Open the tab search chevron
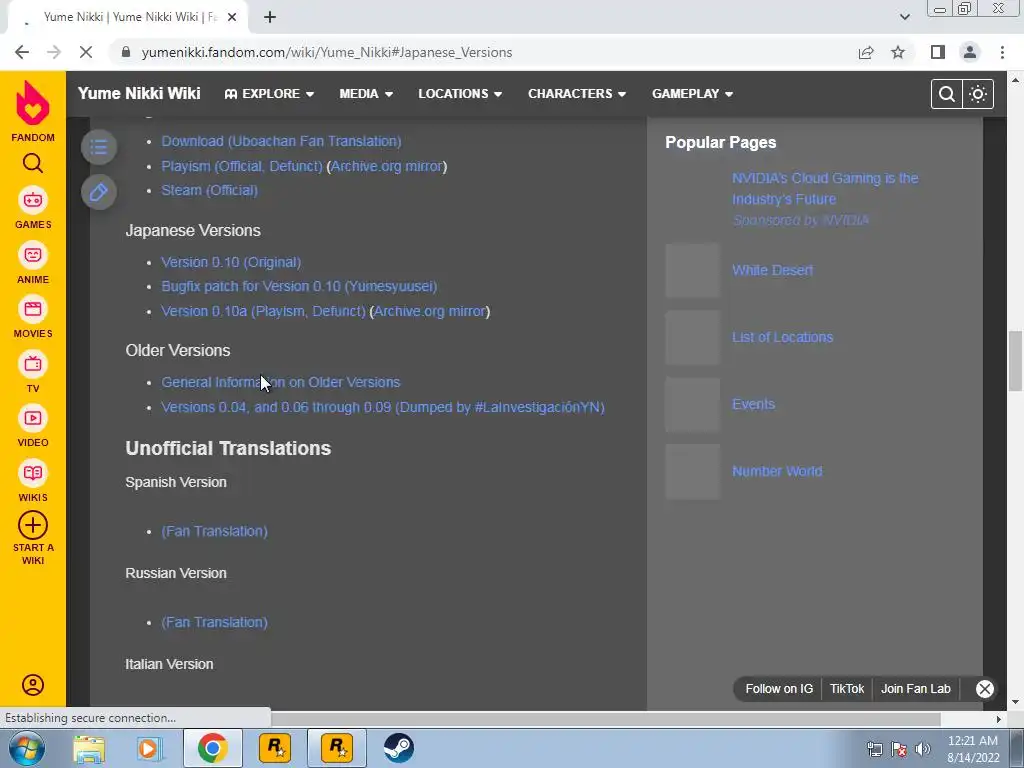The image size is (1024, 768). pyautogui.click(x=904, y=17)
